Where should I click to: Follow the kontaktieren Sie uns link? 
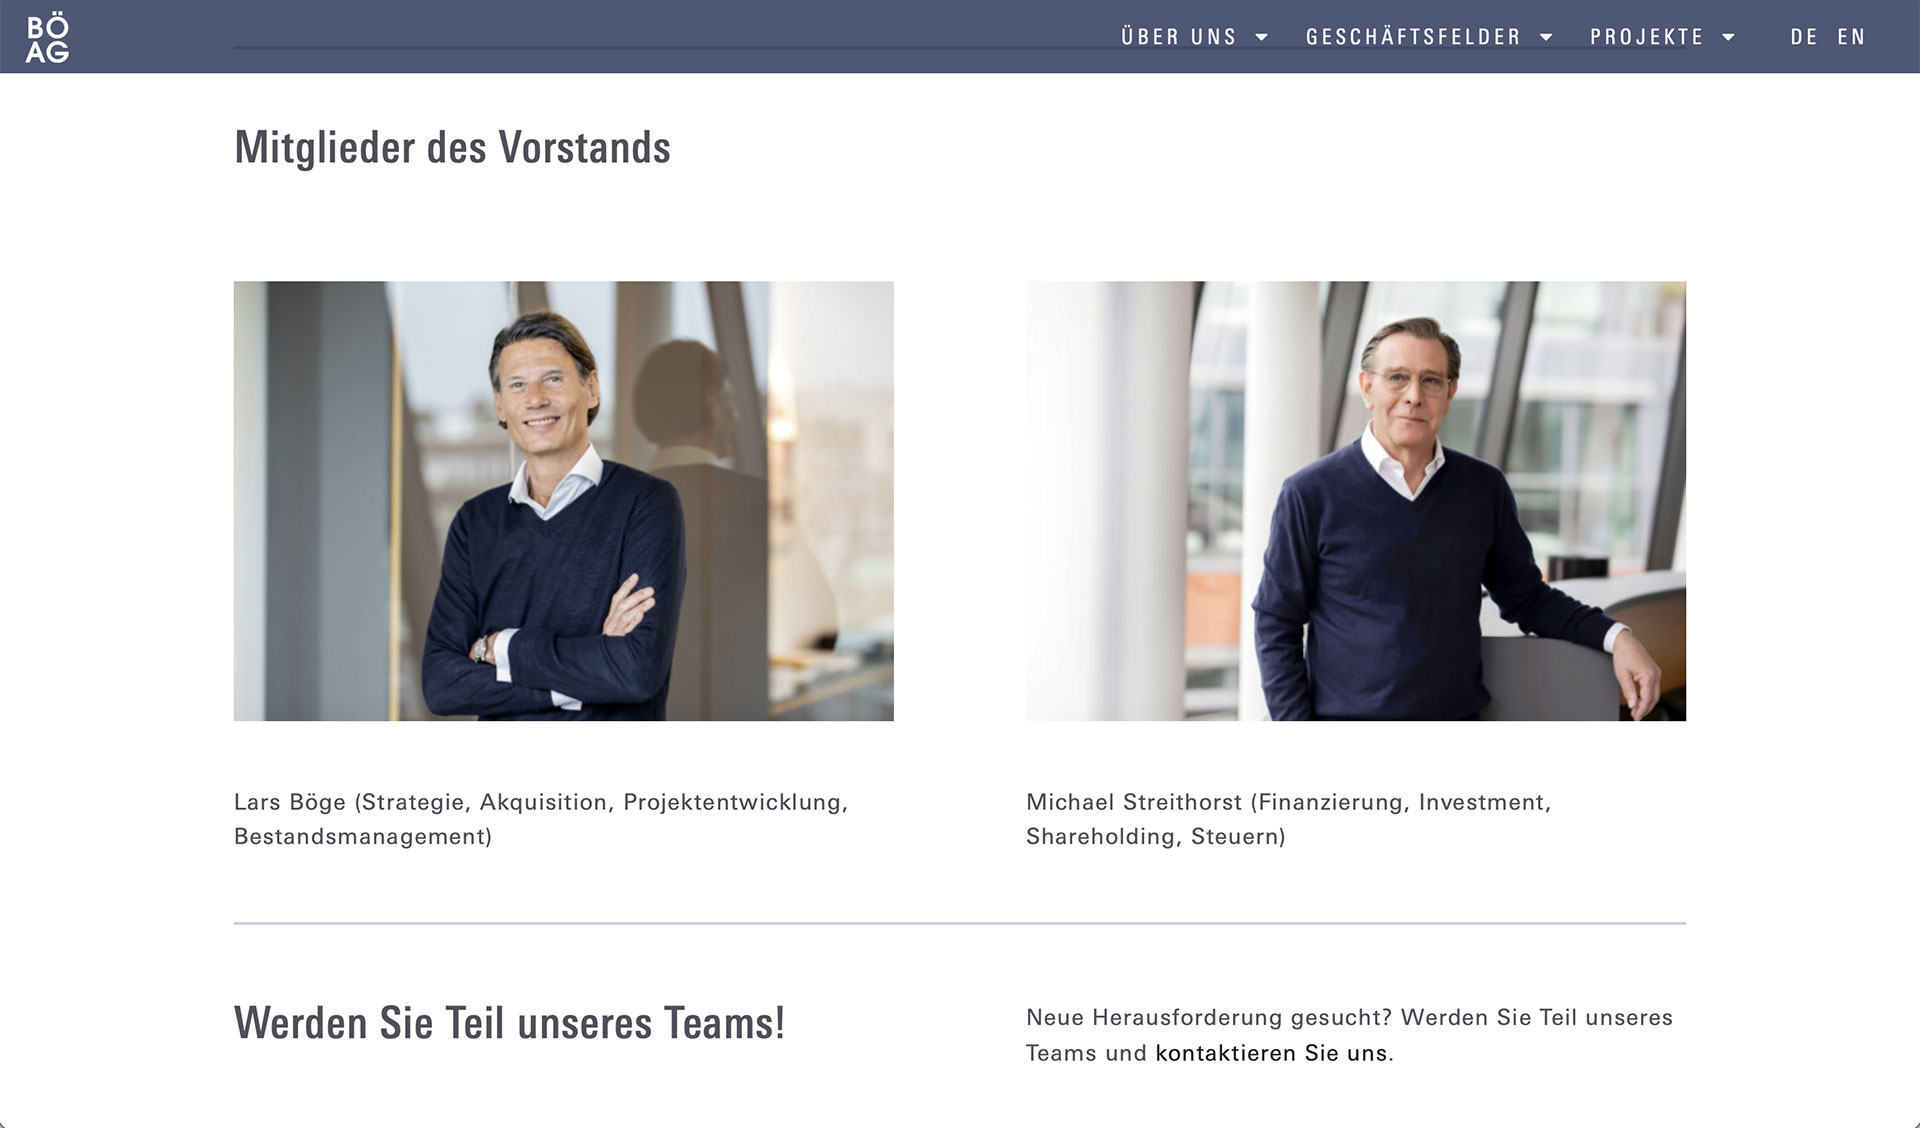1271,1053
